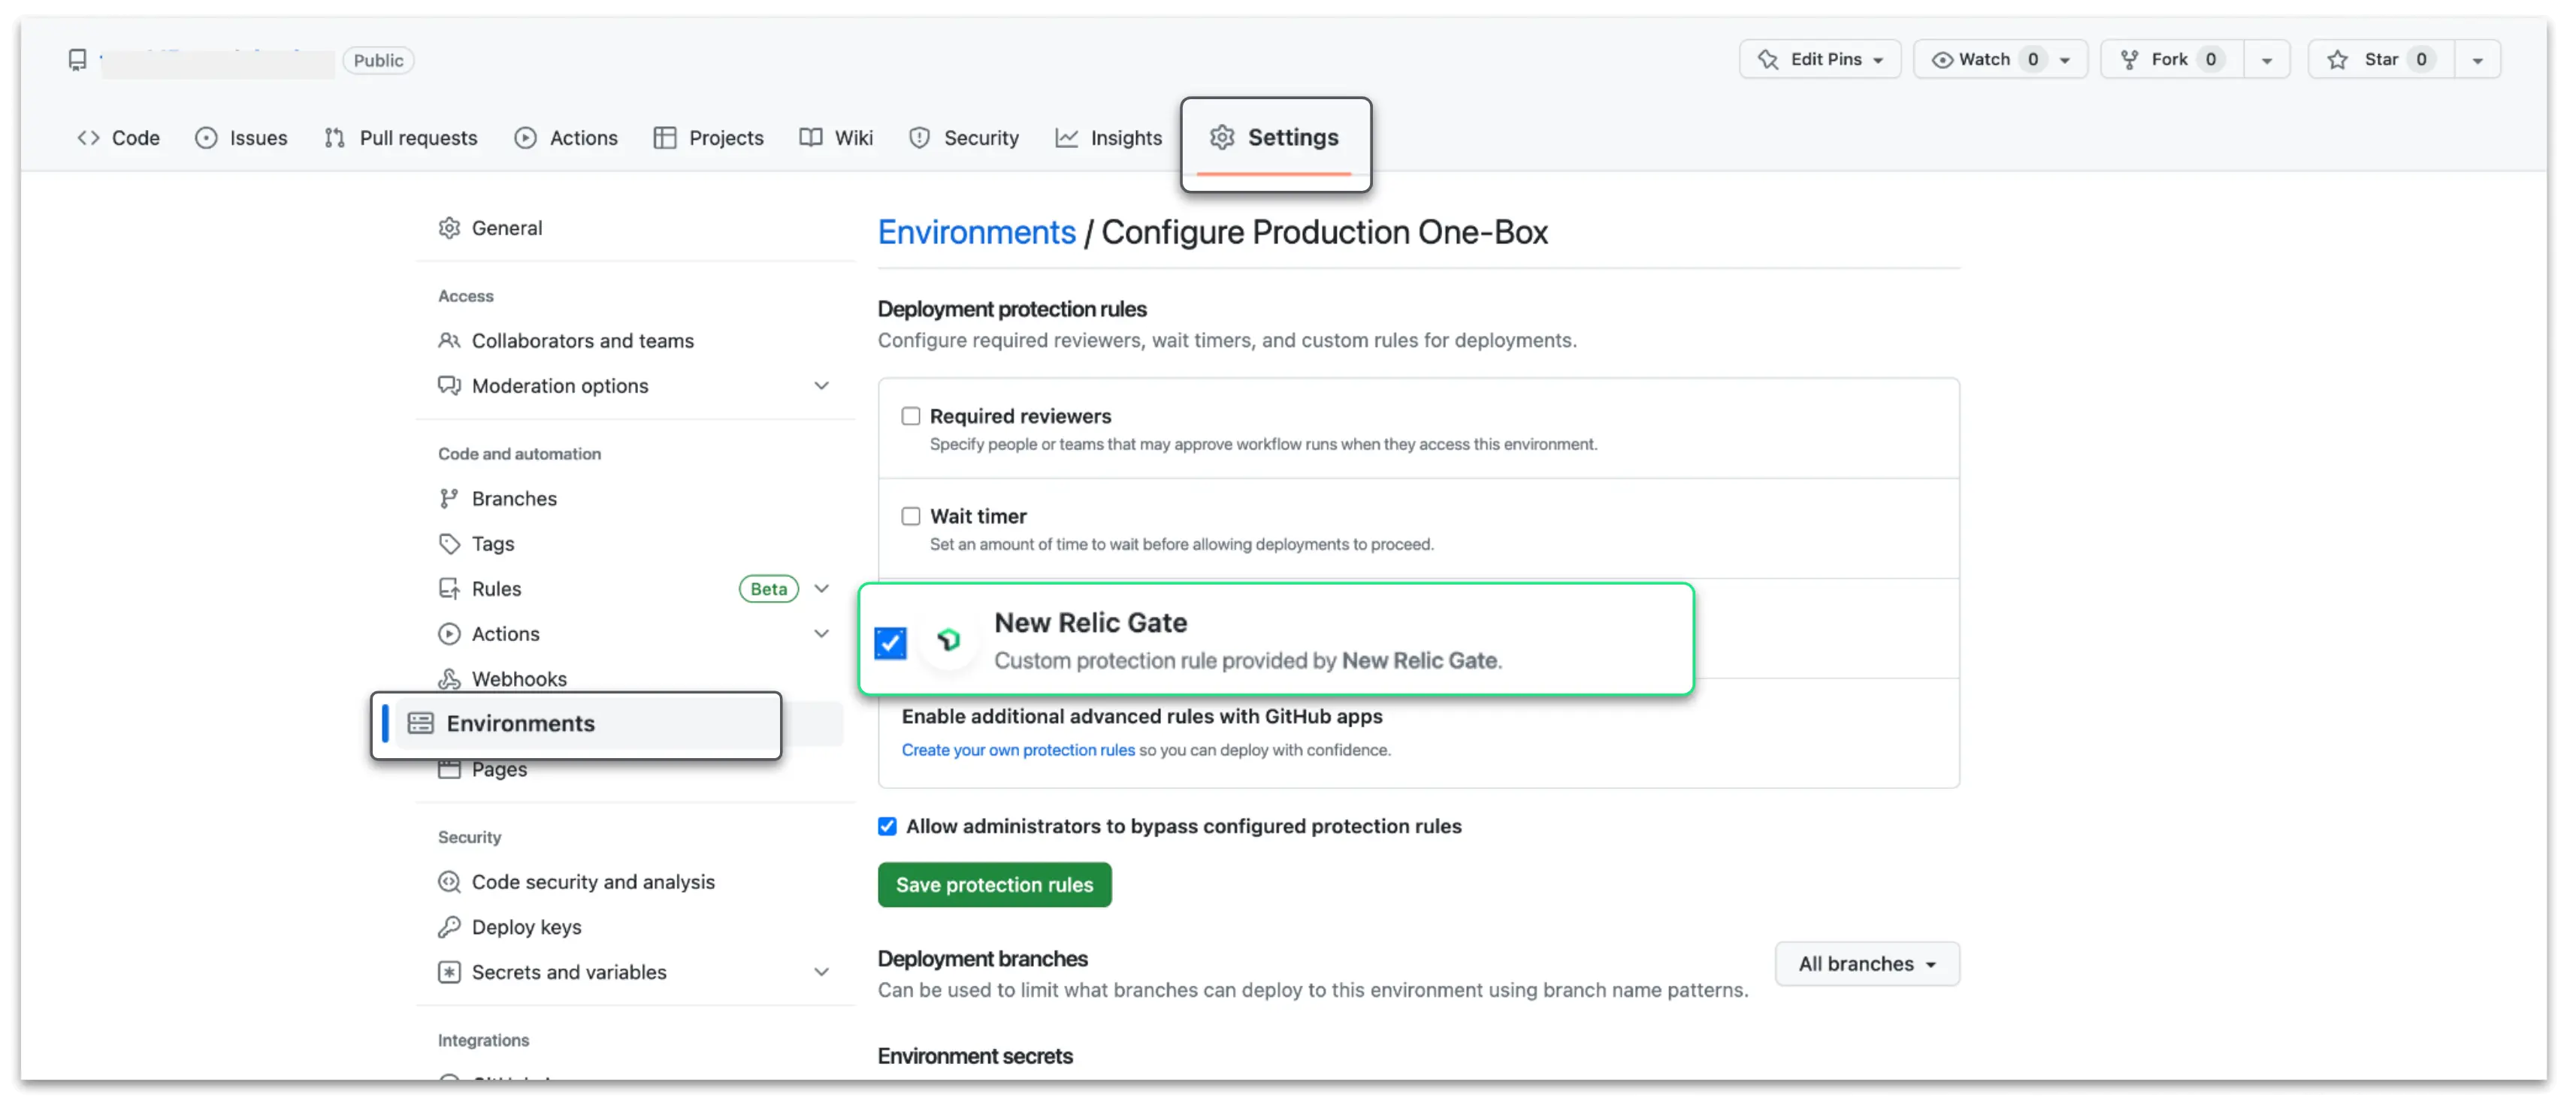Open the Insights tab via its graph icon
2576x1109 pixels.
1068,137
